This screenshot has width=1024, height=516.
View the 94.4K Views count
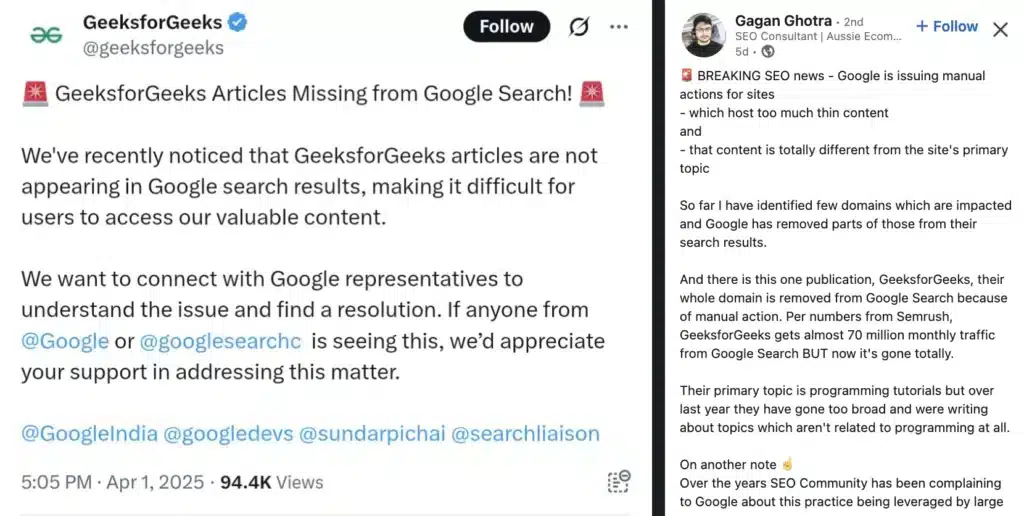coord(271,482)
